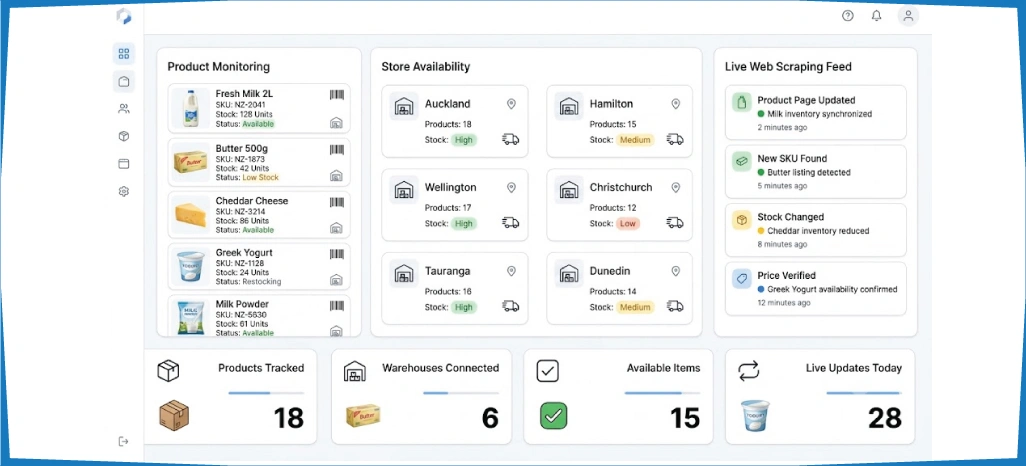Open the Stock Changed feed entry
This screenshot has width=1026, height=466.
816,230
